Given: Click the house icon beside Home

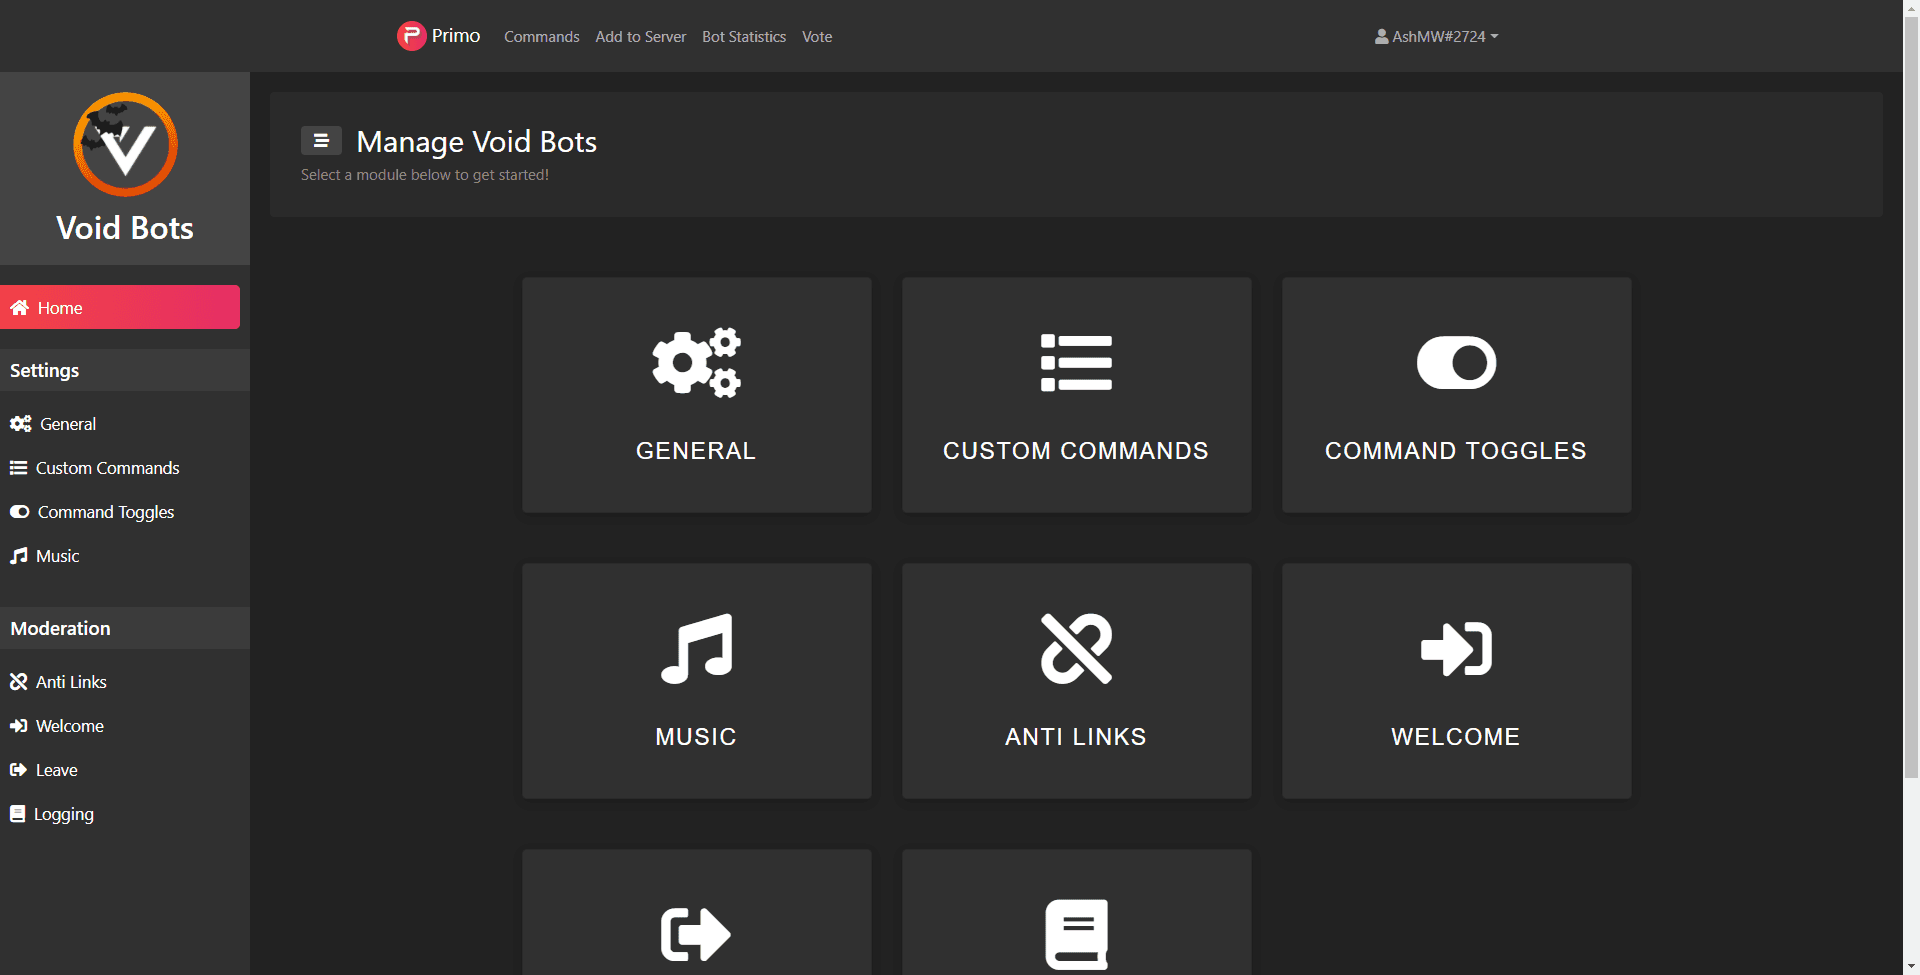Looking at the screenshot, I should pos(20,308).
